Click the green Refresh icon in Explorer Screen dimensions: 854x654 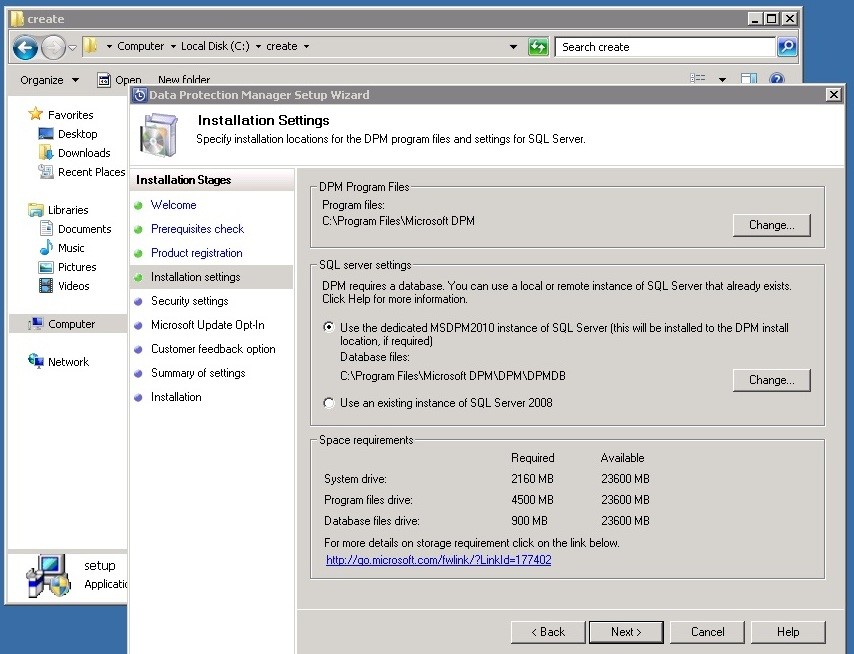538,47
